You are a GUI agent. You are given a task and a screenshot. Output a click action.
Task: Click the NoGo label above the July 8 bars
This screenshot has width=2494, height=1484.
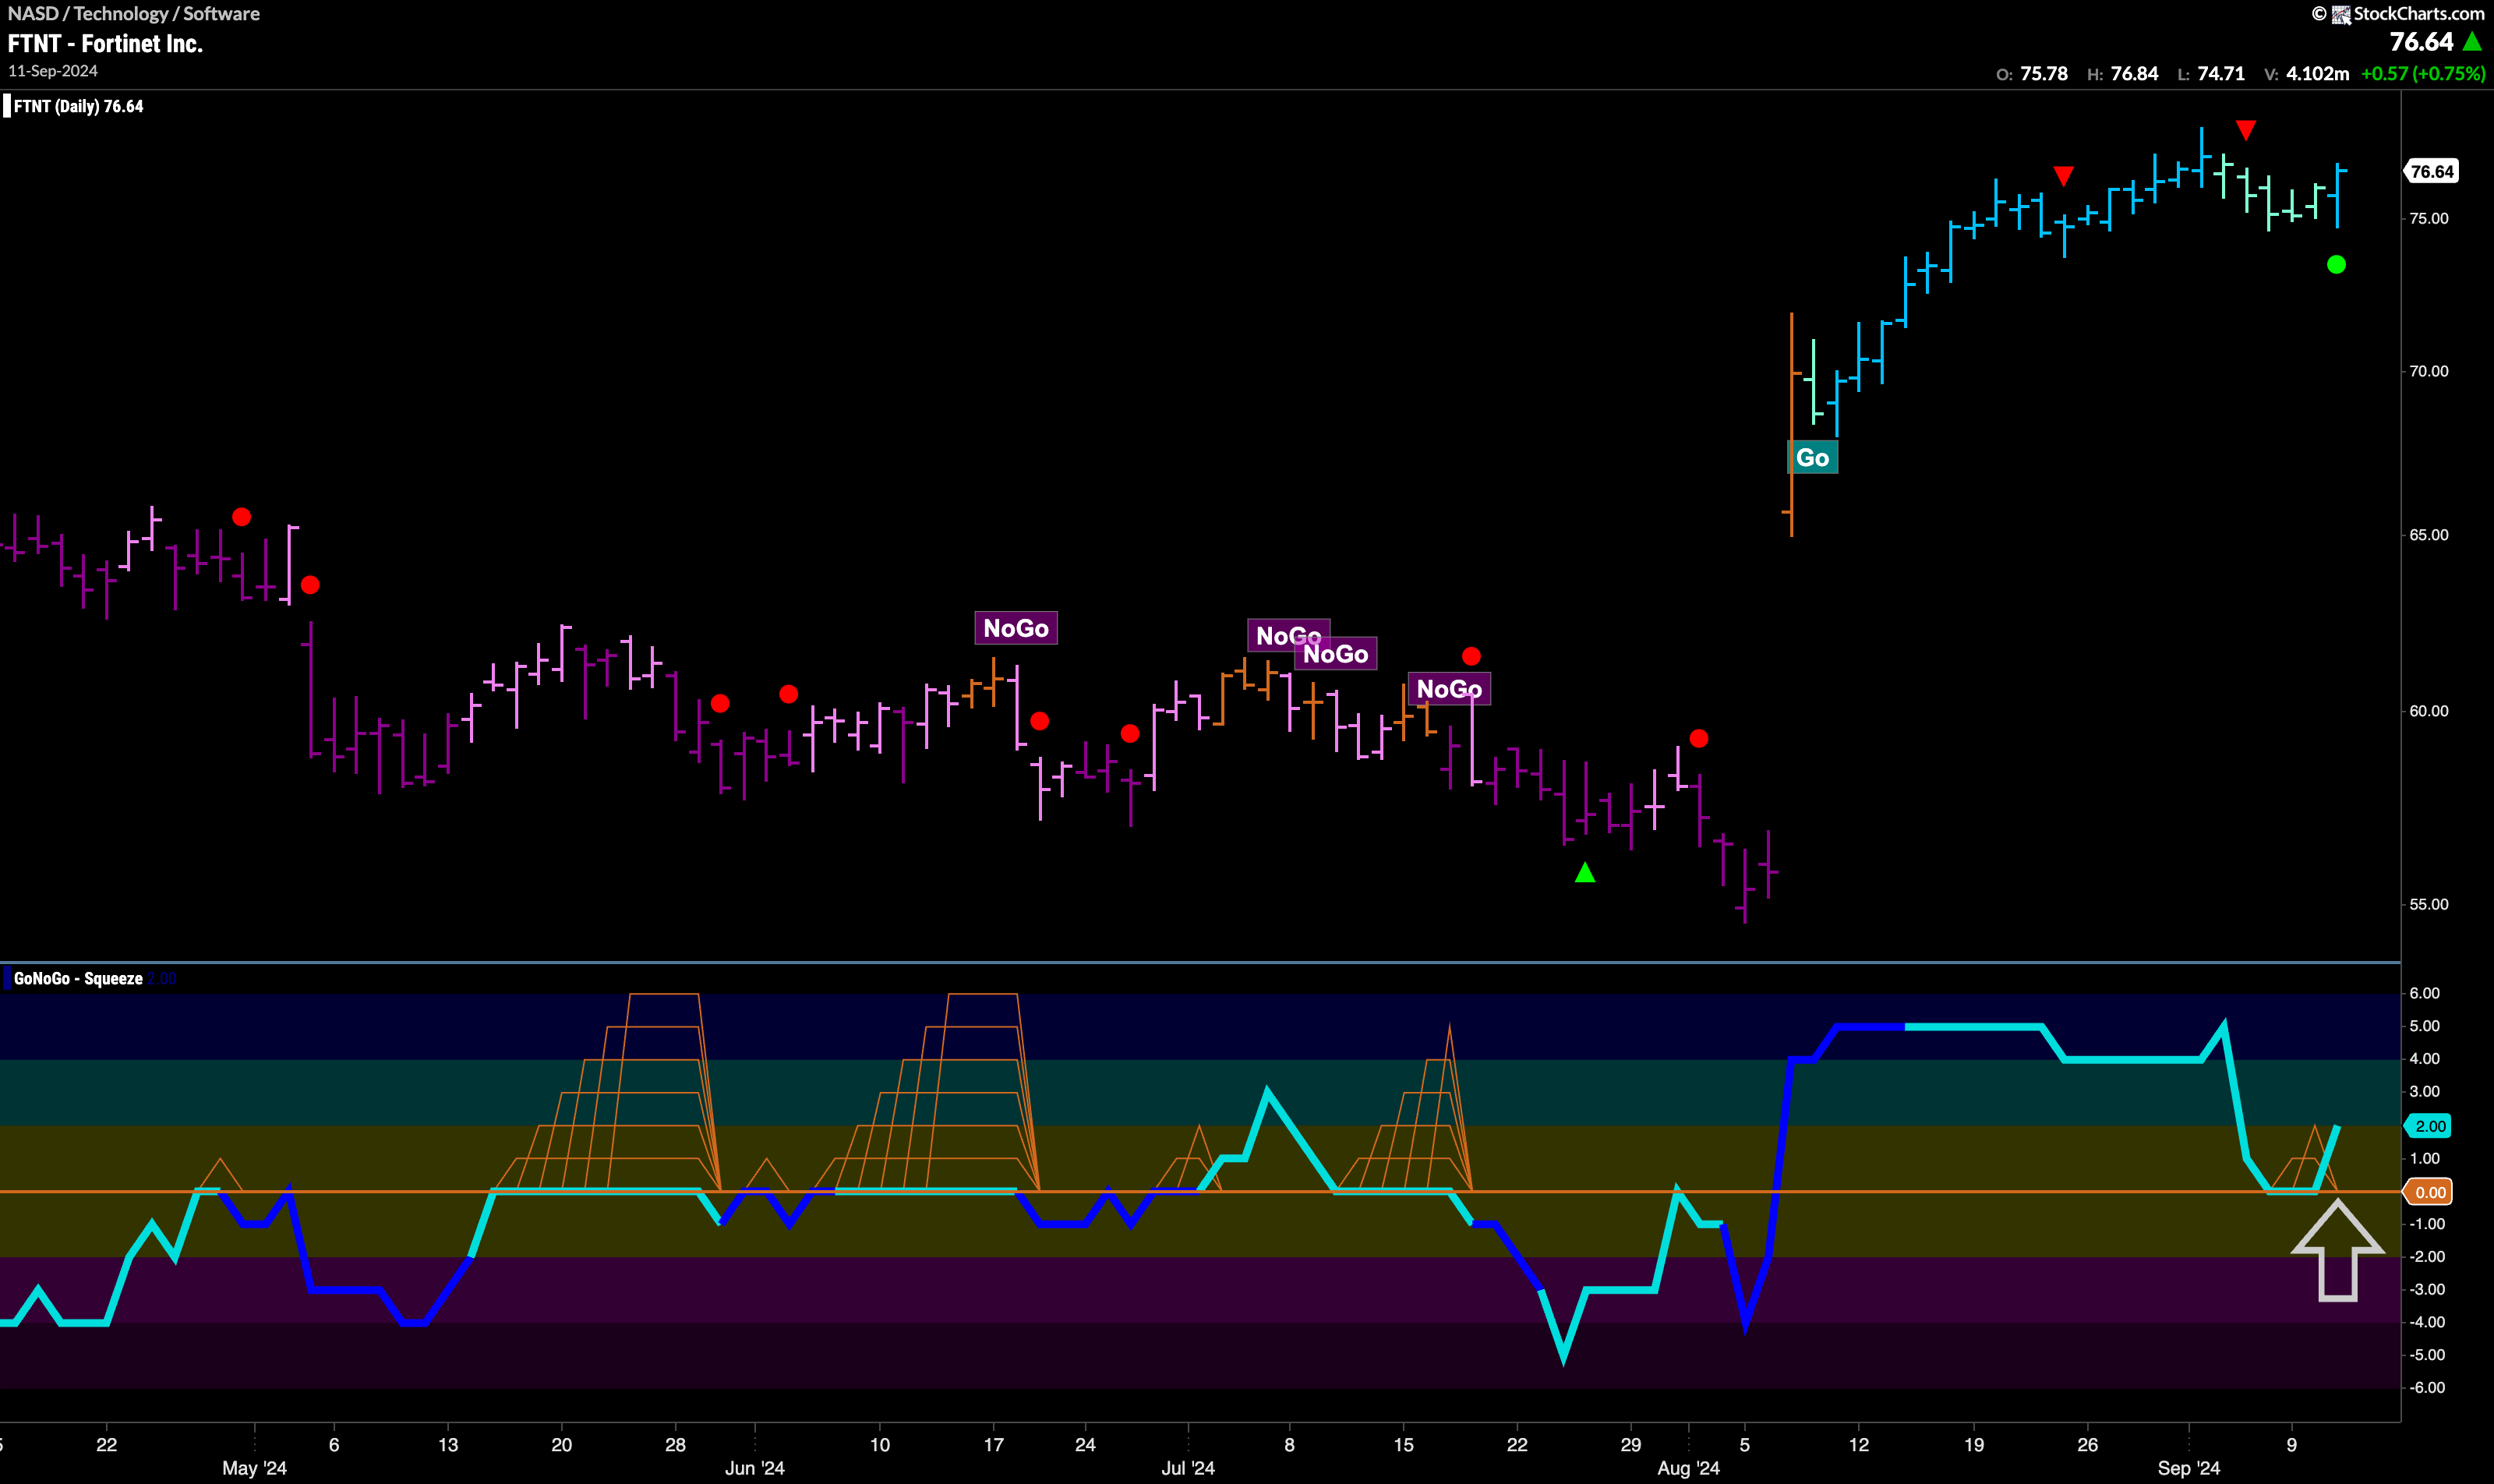coord(1288,635)
